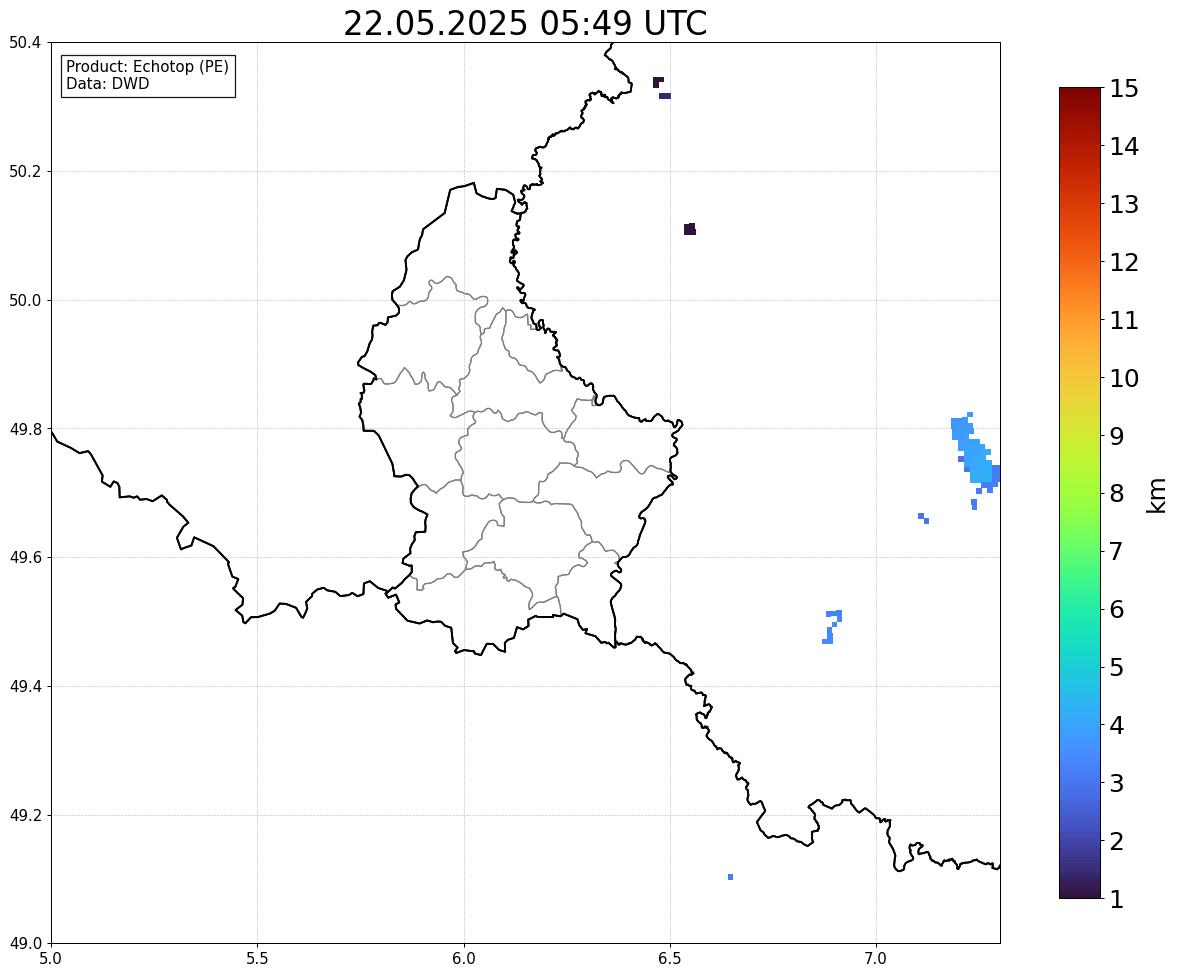Click the y-axis label '49.8'
Screen dimensions: 1178x976
(x=25, y=429)
